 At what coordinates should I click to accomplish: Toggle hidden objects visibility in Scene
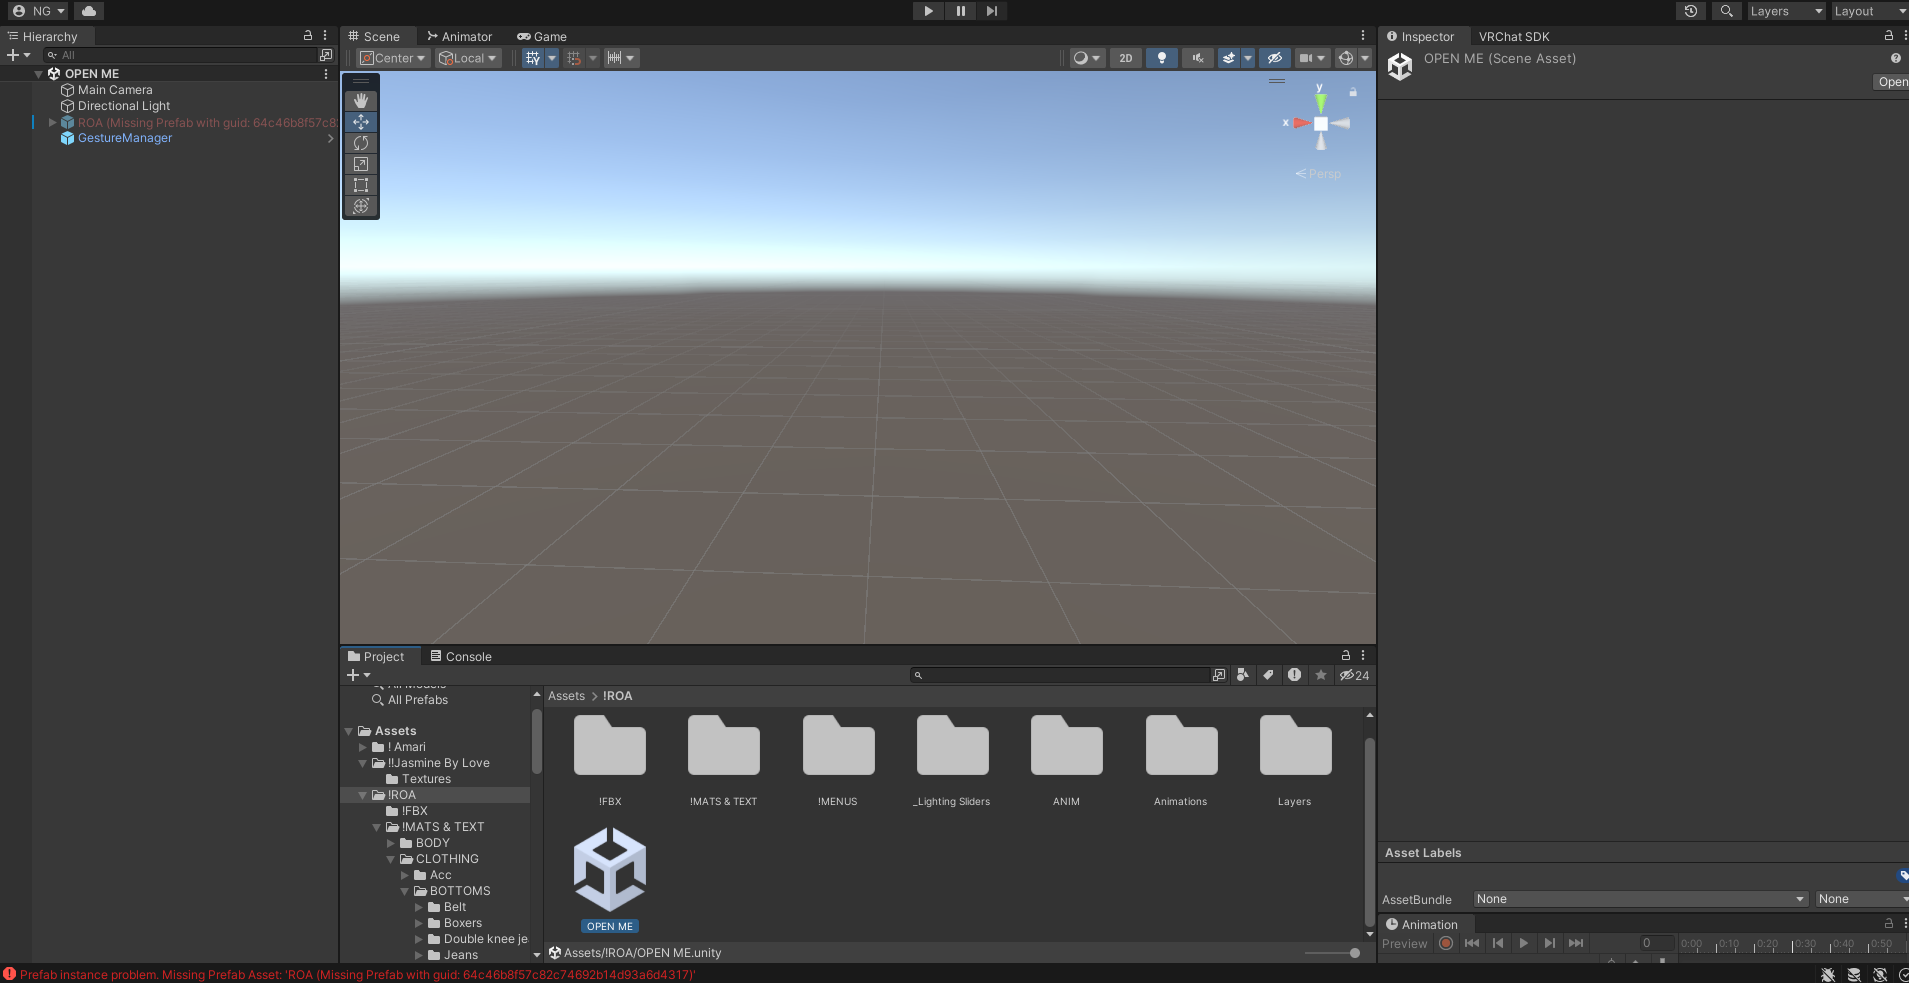[1275, 58]
